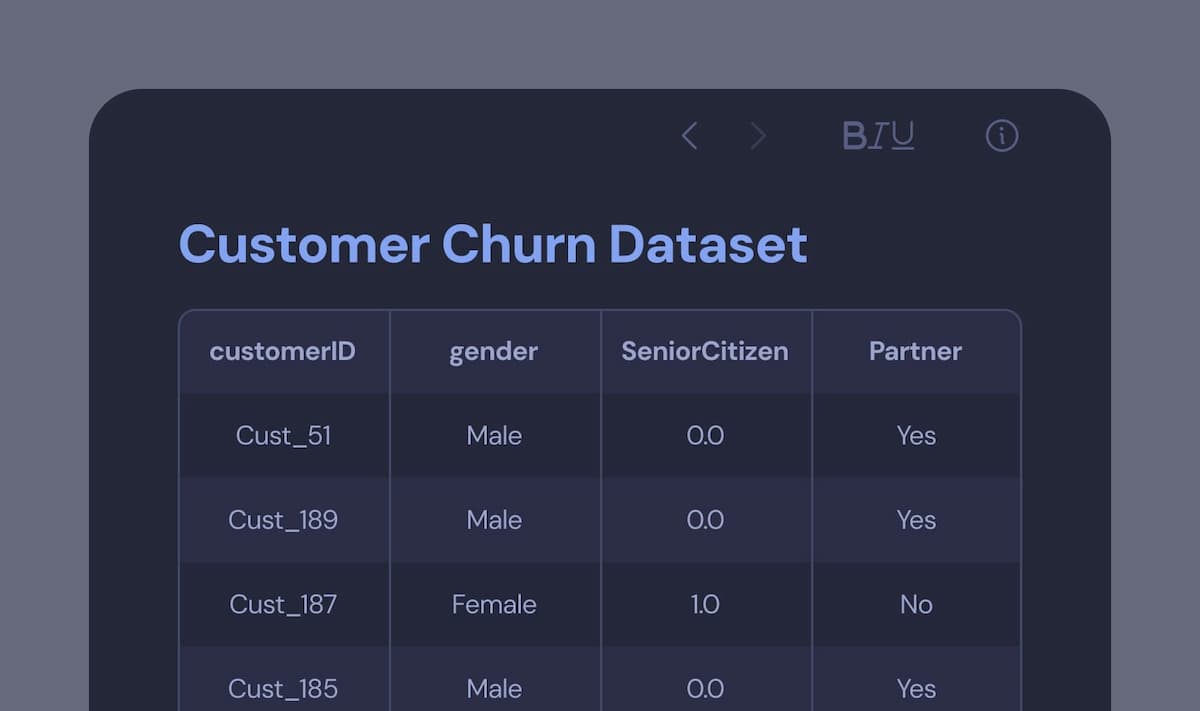Select the Partner column header
The height and width of the screenshot is (711, 1200).
click(915, 352)
